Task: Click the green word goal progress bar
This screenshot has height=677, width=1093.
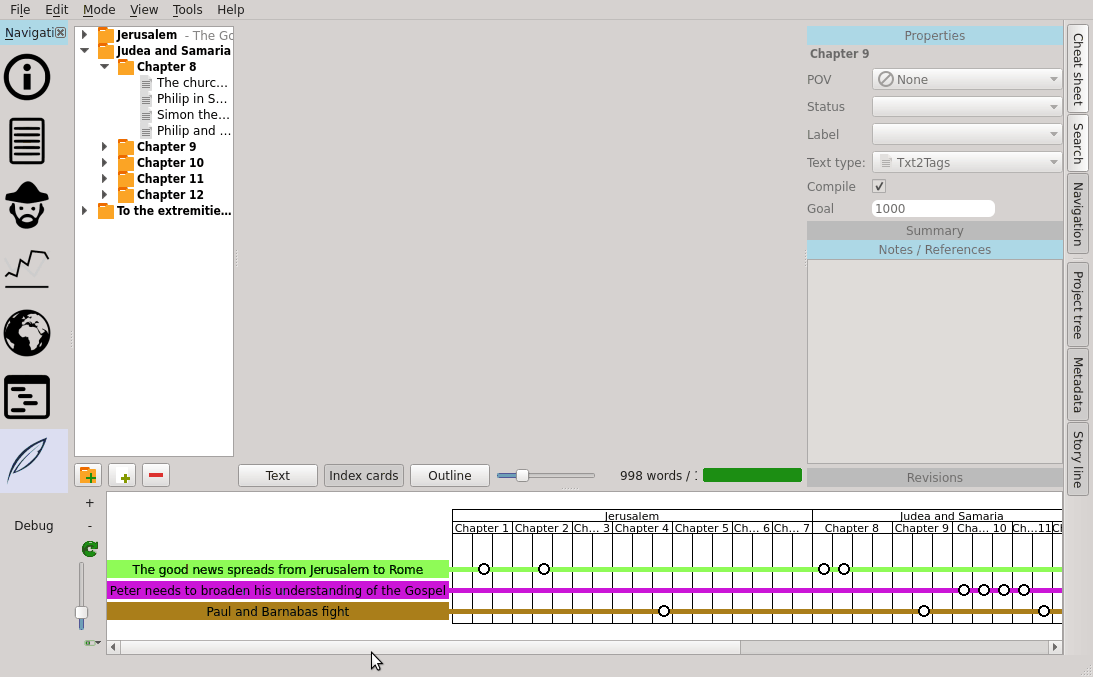Action: [752, 476]
